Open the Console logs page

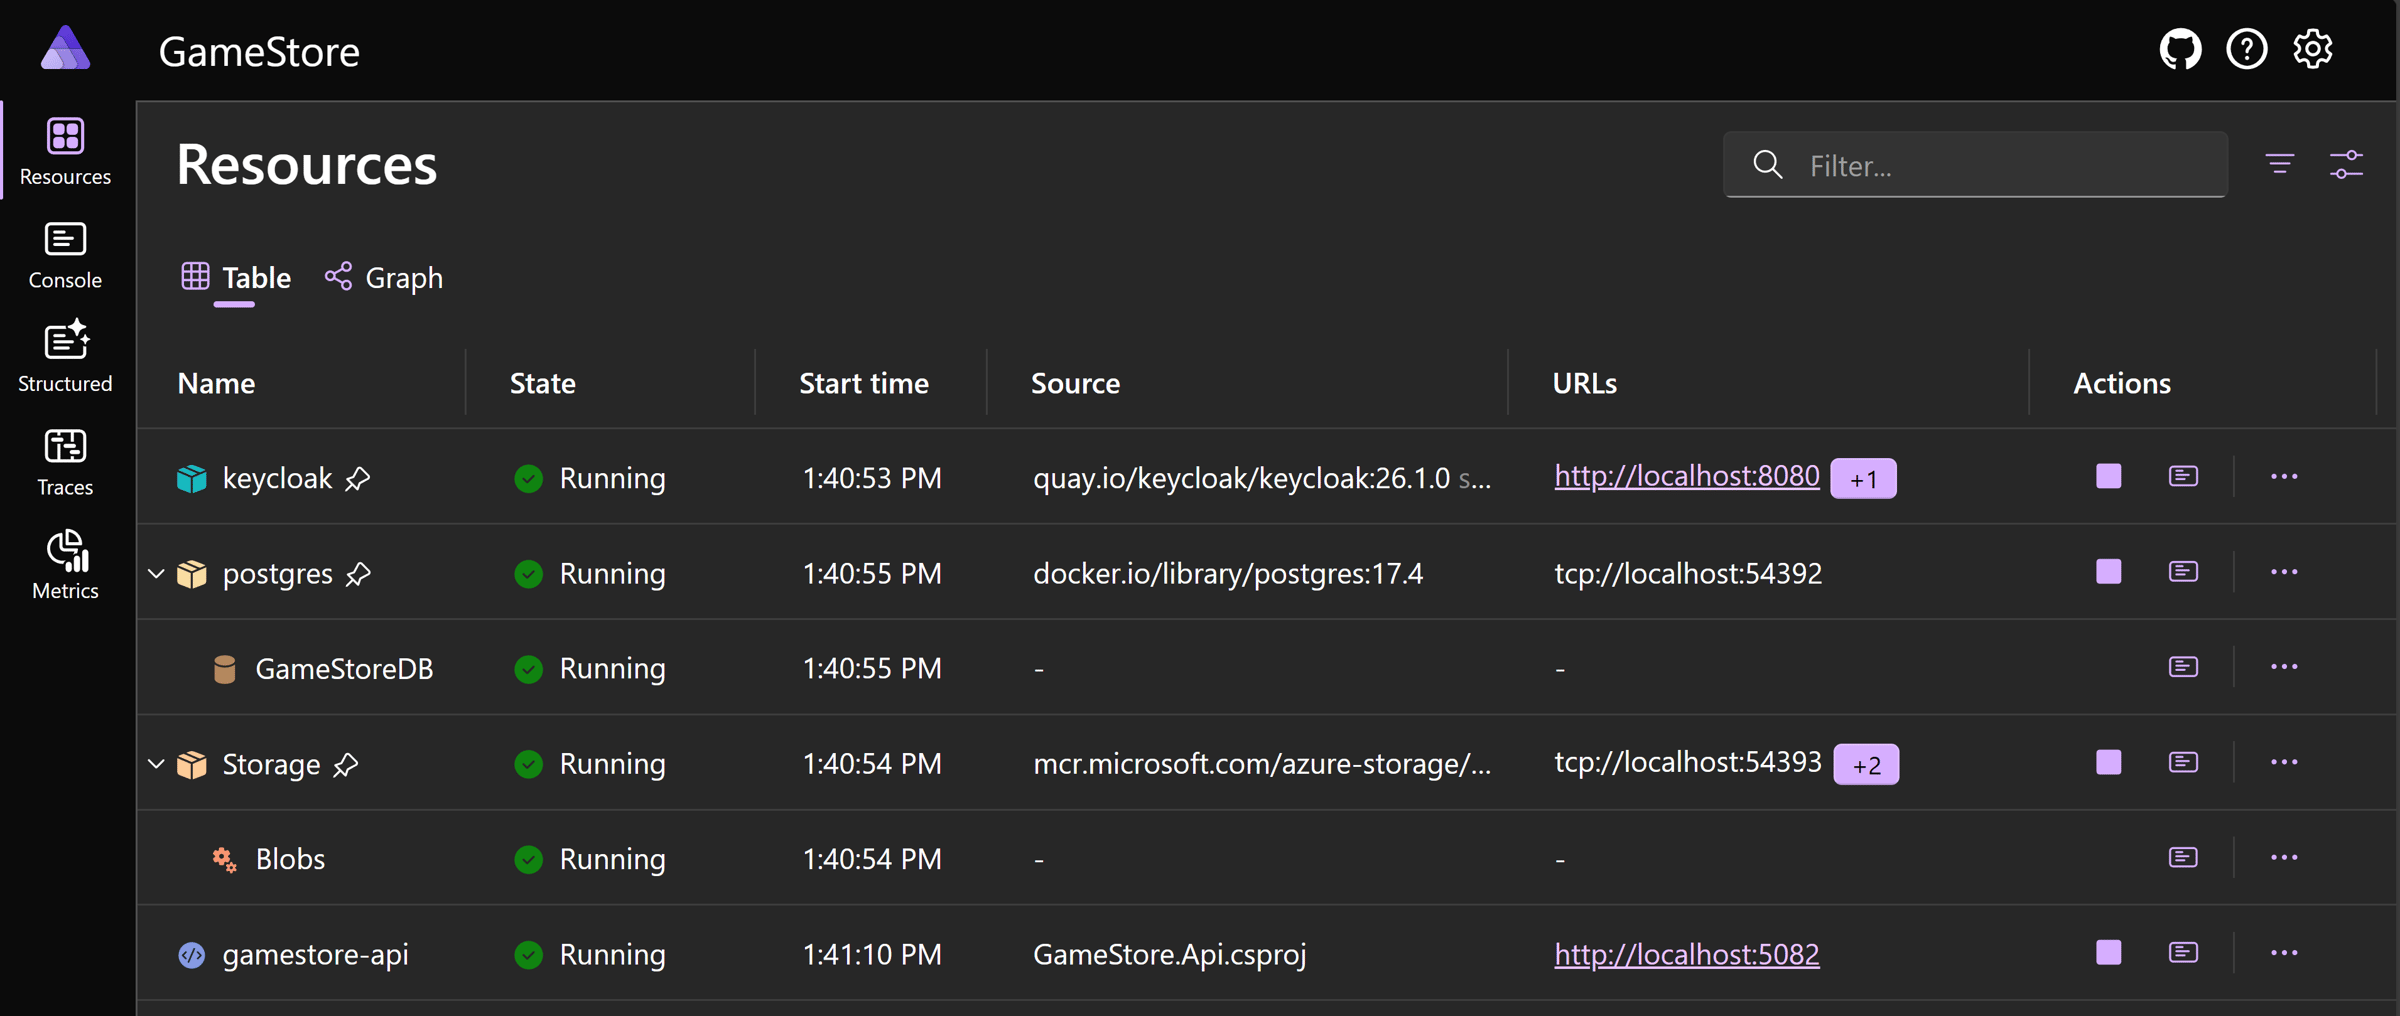[65, 255]
